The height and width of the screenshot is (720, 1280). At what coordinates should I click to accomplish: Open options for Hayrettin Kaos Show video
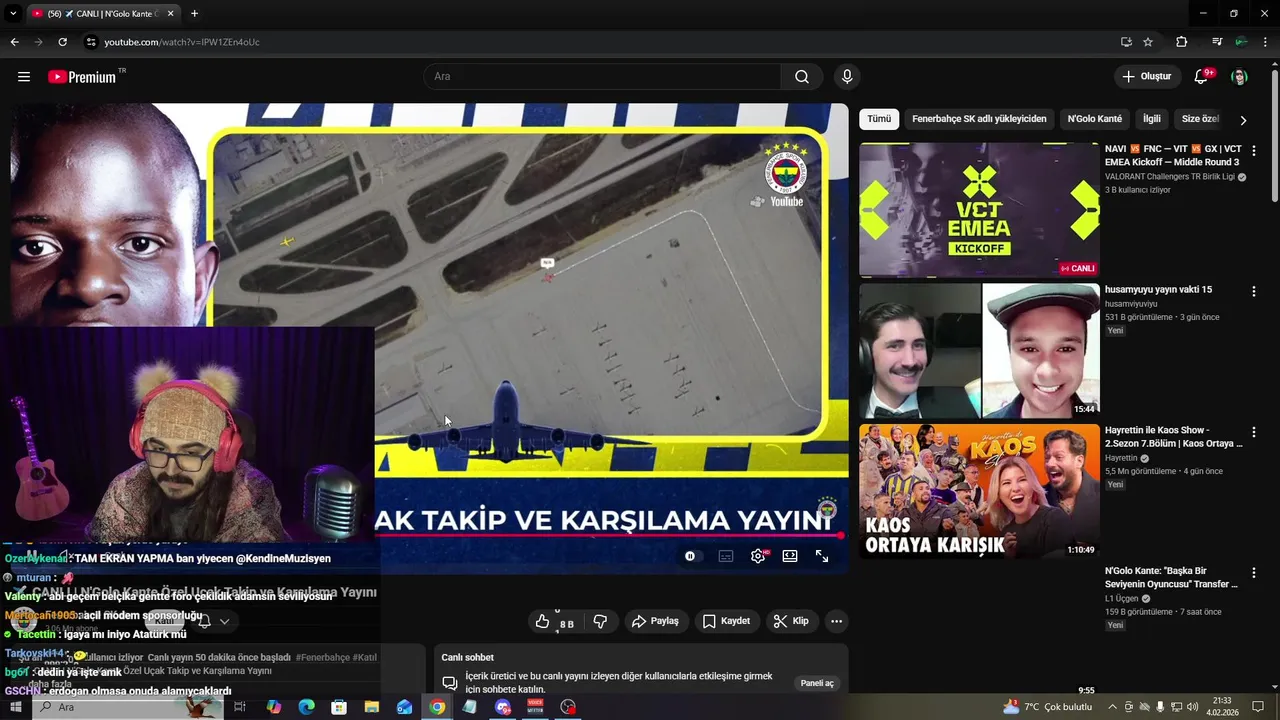pyautogui.click(x=1253, y=431)
